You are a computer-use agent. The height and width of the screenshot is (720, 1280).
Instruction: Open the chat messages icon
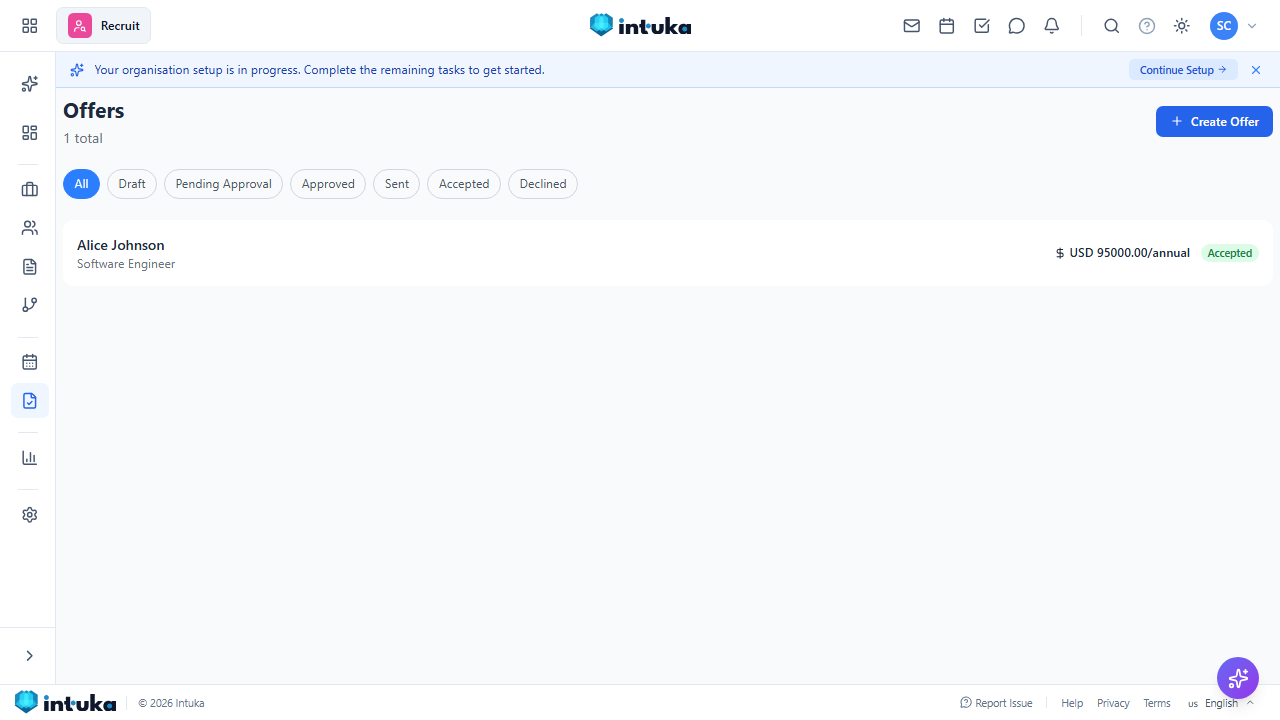pos(1017,26)
